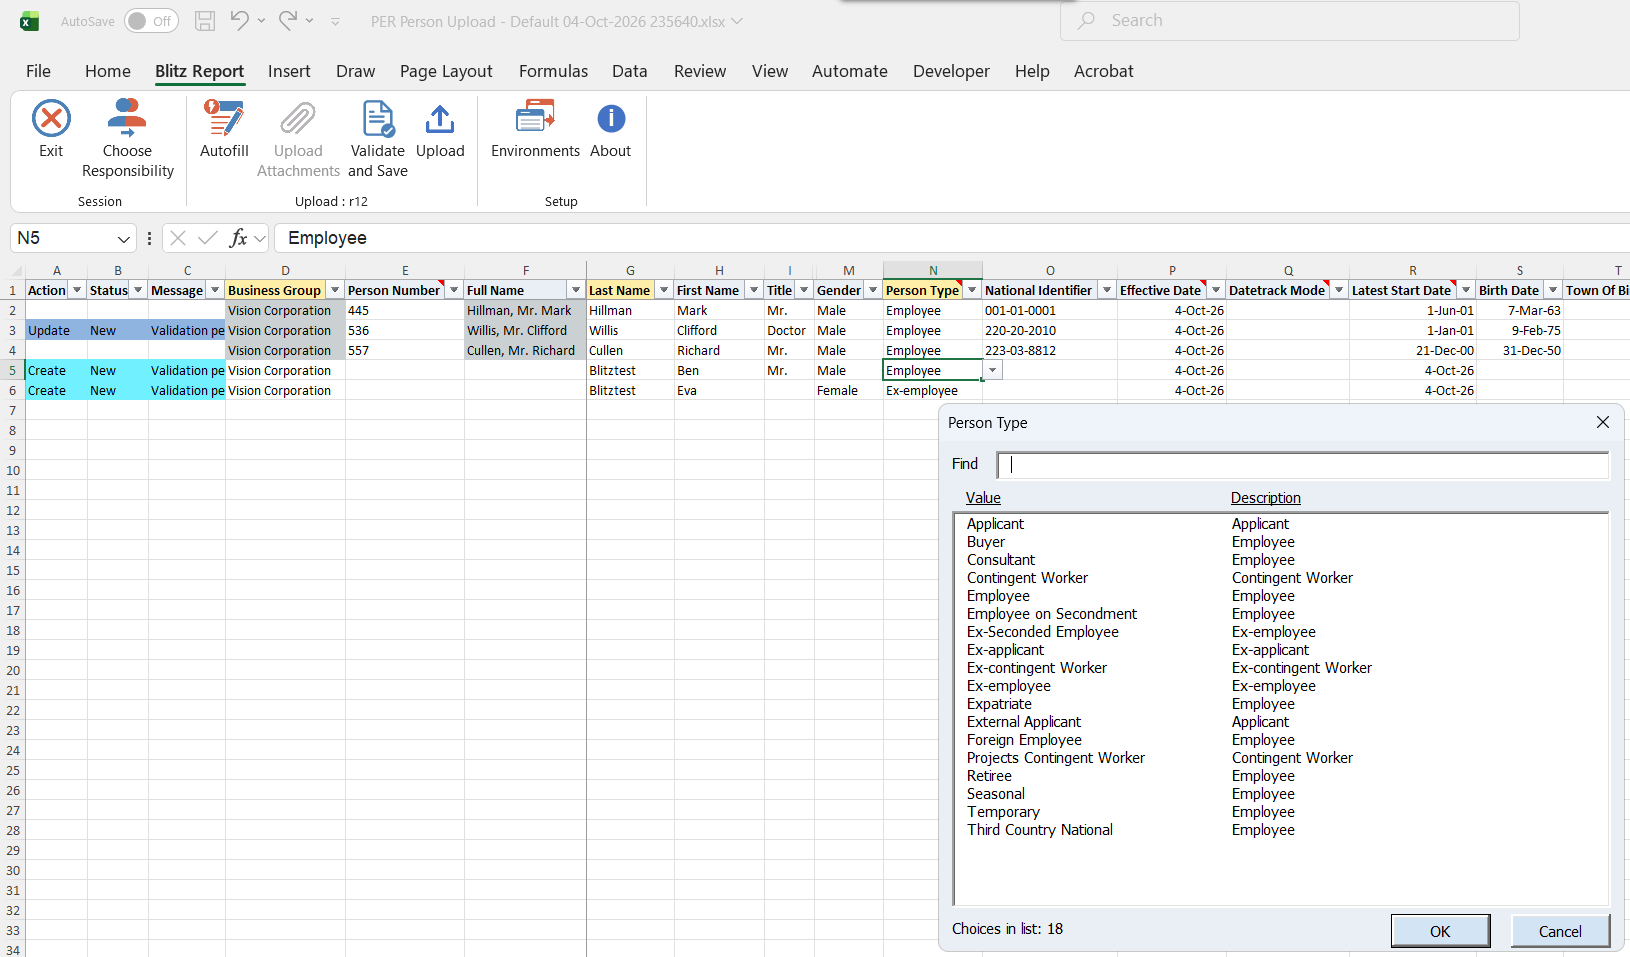Click the Undo arrow icon
This screenshot has width=1630, height=957.
tap(239, 21)
